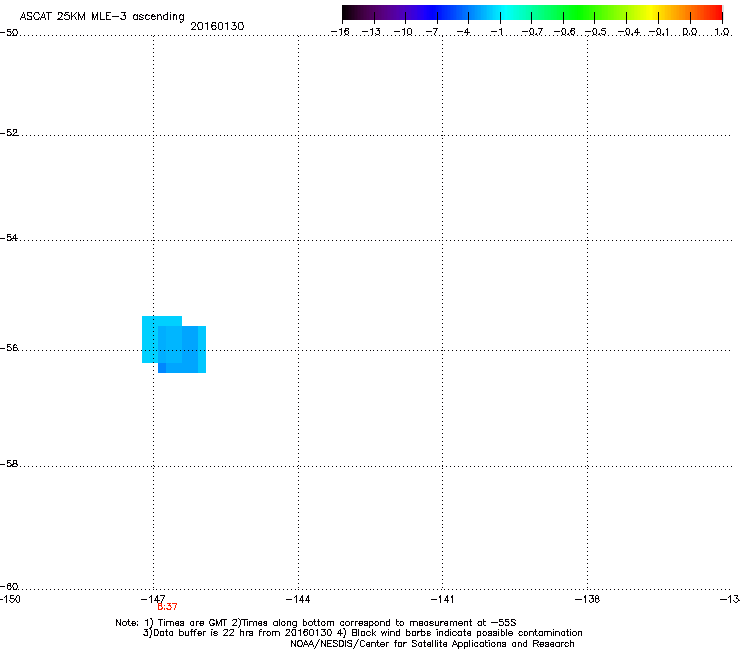The height and width of the screenshot is (650, 740).
Task: Click the red time stamp 8:37
Action: click(167, 607)
